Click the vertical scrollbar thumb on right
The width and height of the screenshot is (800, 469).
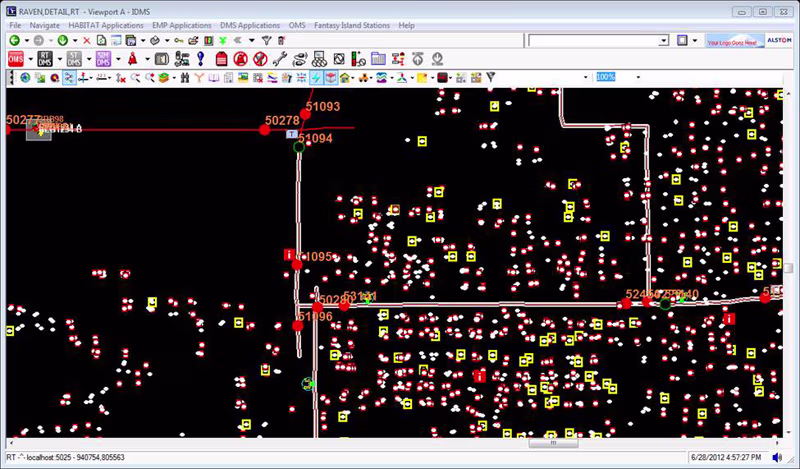click(x=788, y=268)
